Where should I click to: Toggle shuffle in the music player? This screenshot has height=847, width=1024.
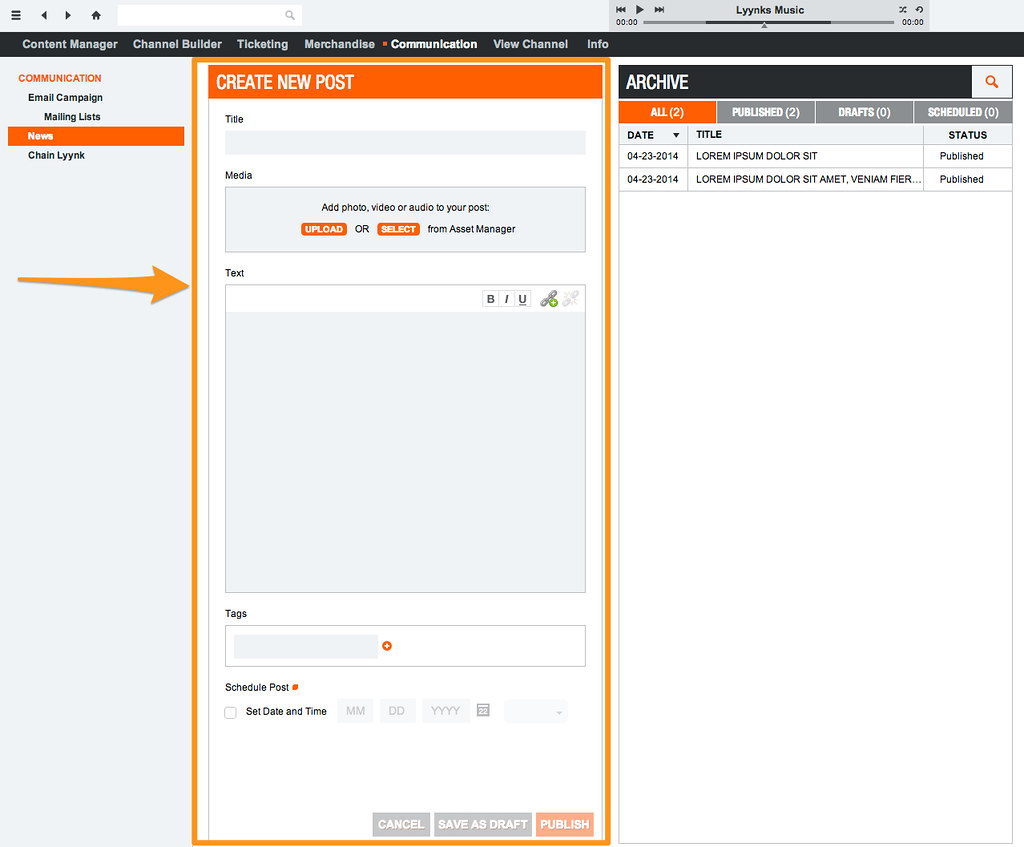click(903, 9)
